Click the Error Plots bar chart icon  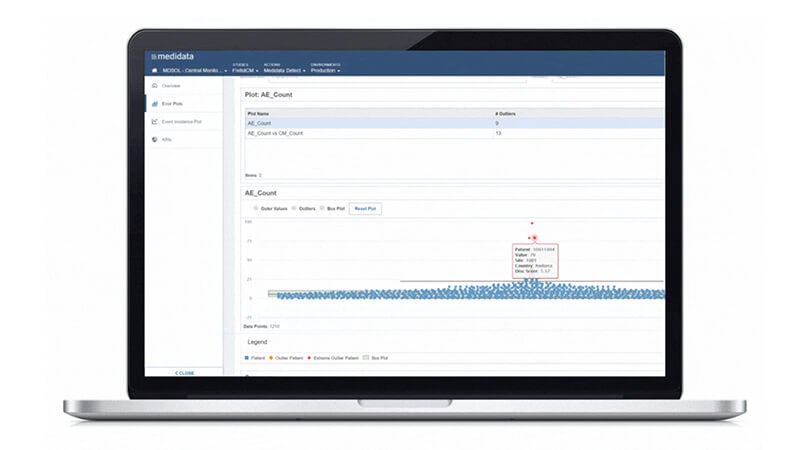(155, 104)
